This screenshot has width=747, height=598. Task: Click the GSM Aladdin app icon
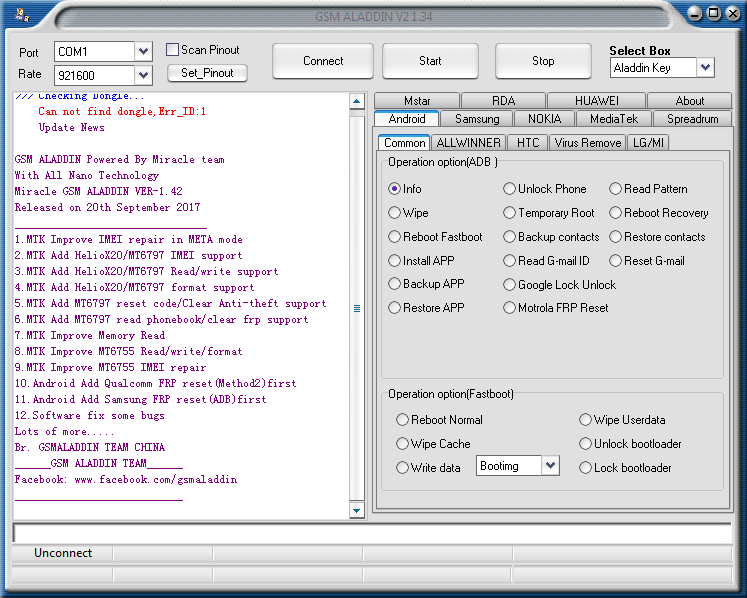coord(22,14)
